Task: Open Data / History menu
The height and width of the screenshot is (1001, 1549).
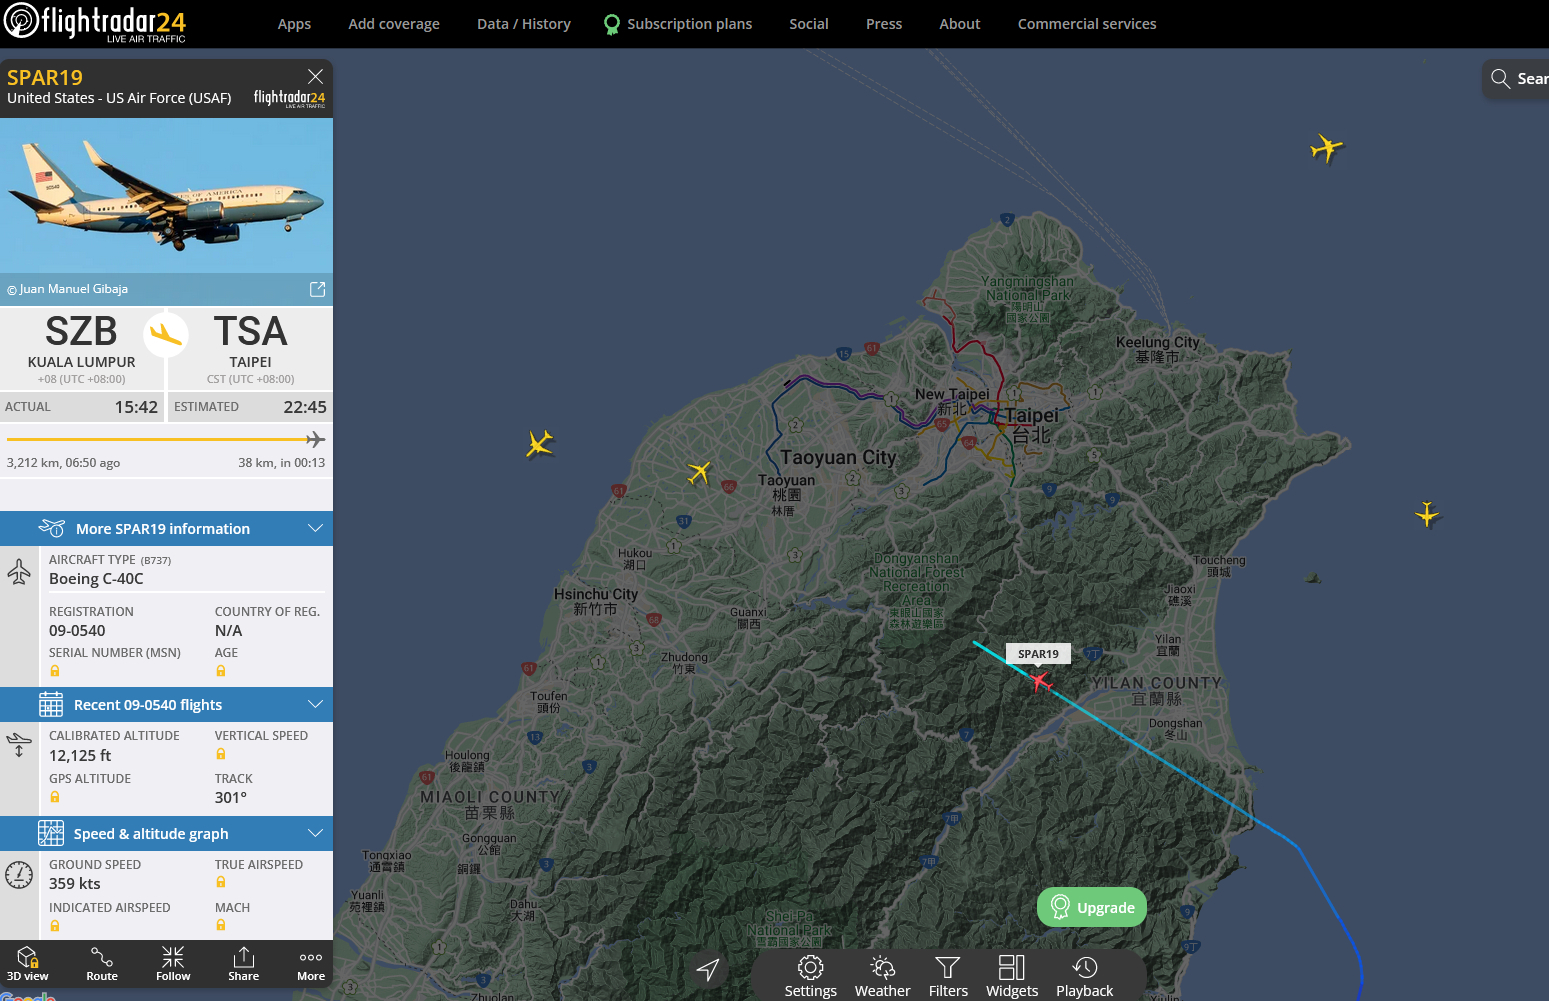Action: 524,24
